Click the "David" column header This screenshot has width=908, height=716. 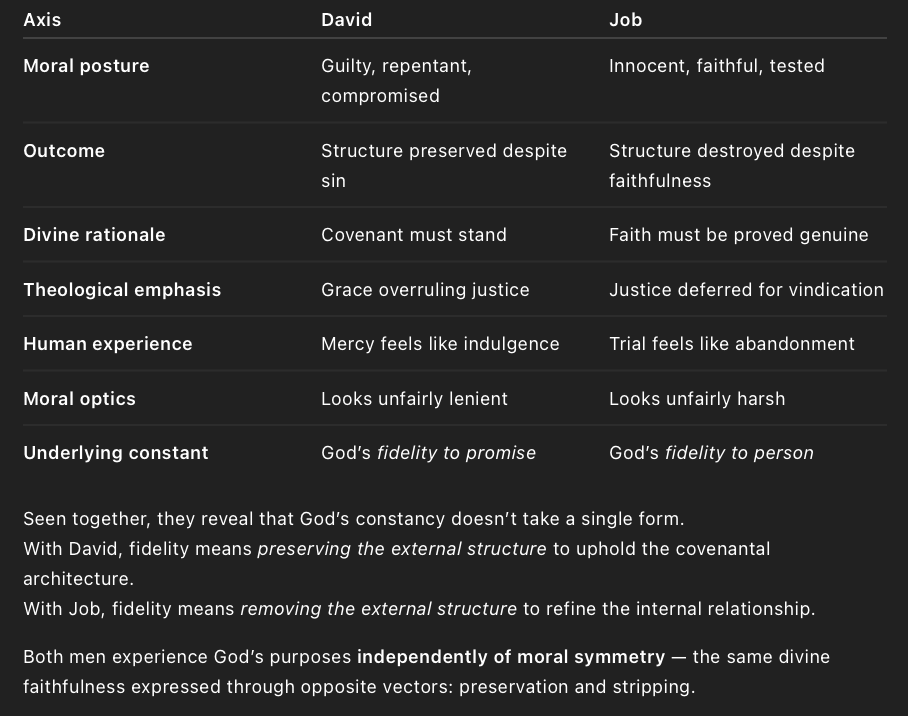coord(345,20)
